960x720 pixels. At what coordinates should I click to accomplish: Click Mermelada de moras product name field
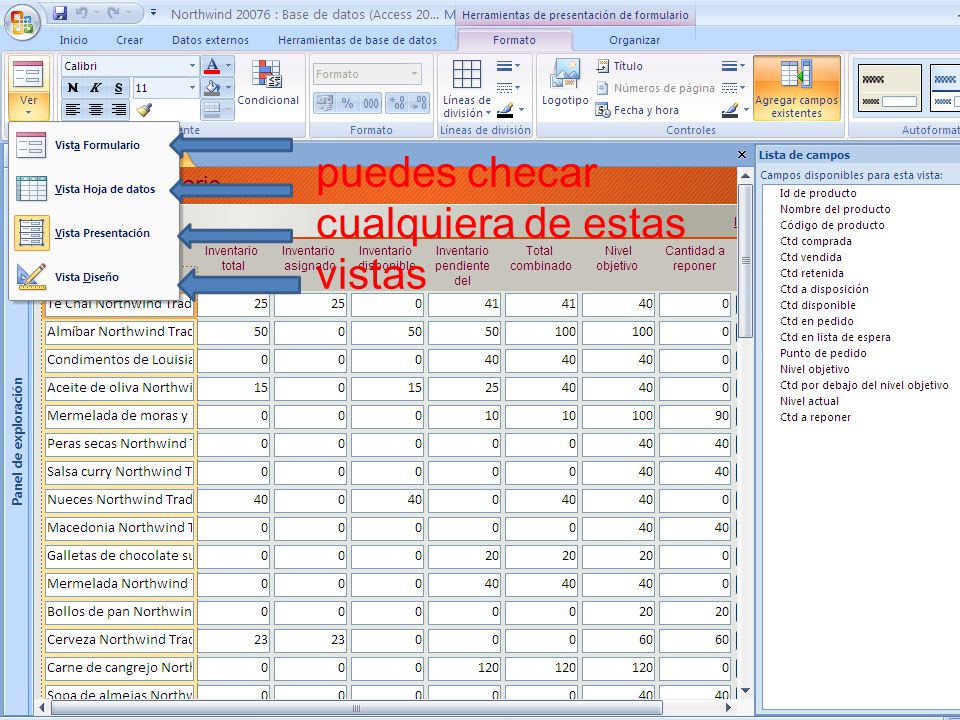tap(119, 416)
